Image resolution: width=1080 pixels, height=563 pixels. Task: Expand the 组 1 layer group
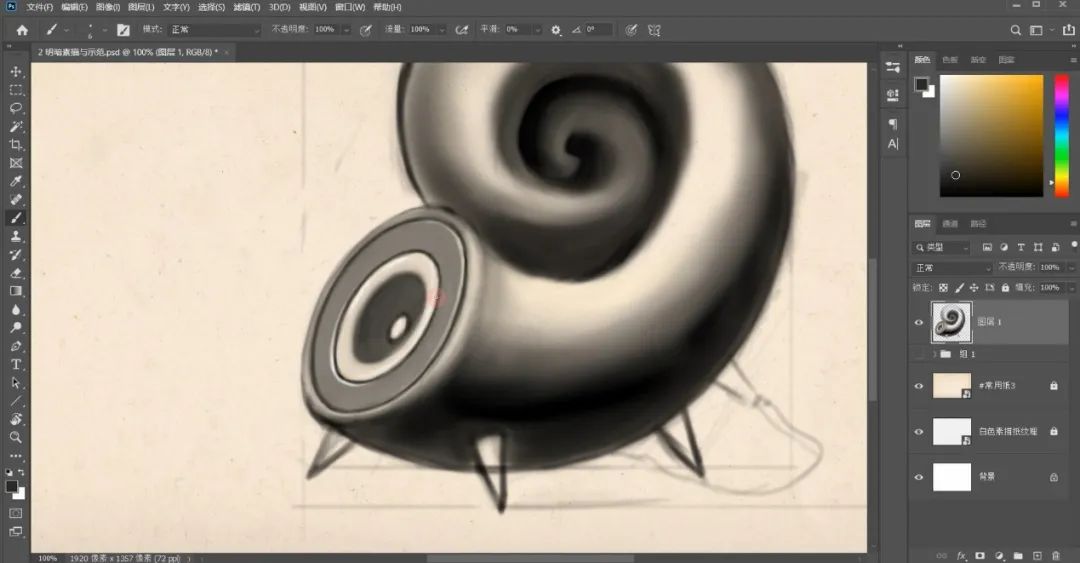pyautogui.click(x=935, y=354)
